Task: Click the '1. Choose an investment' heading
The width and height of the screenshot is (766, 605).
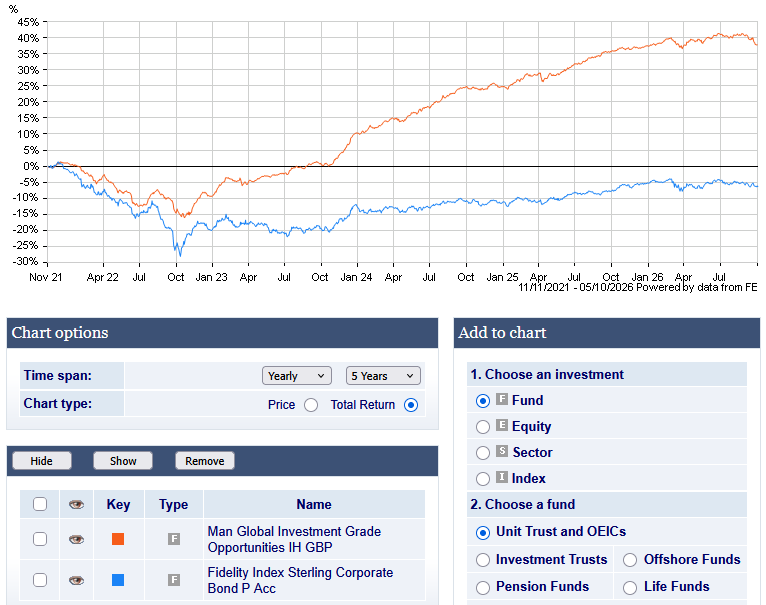Action: tap(547, 374)
